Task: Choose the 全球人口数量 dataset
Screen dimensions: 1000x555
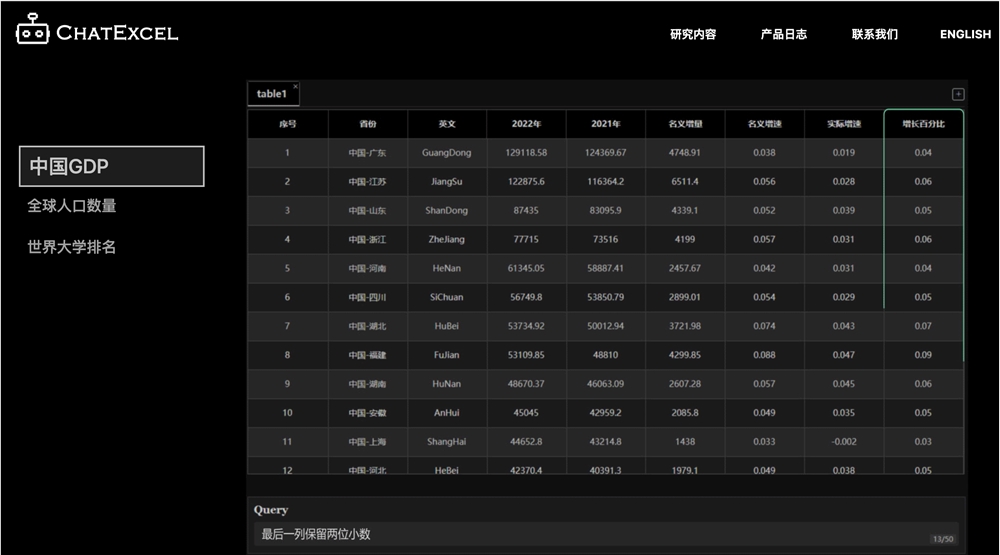Action: click(x=72, y=206)
